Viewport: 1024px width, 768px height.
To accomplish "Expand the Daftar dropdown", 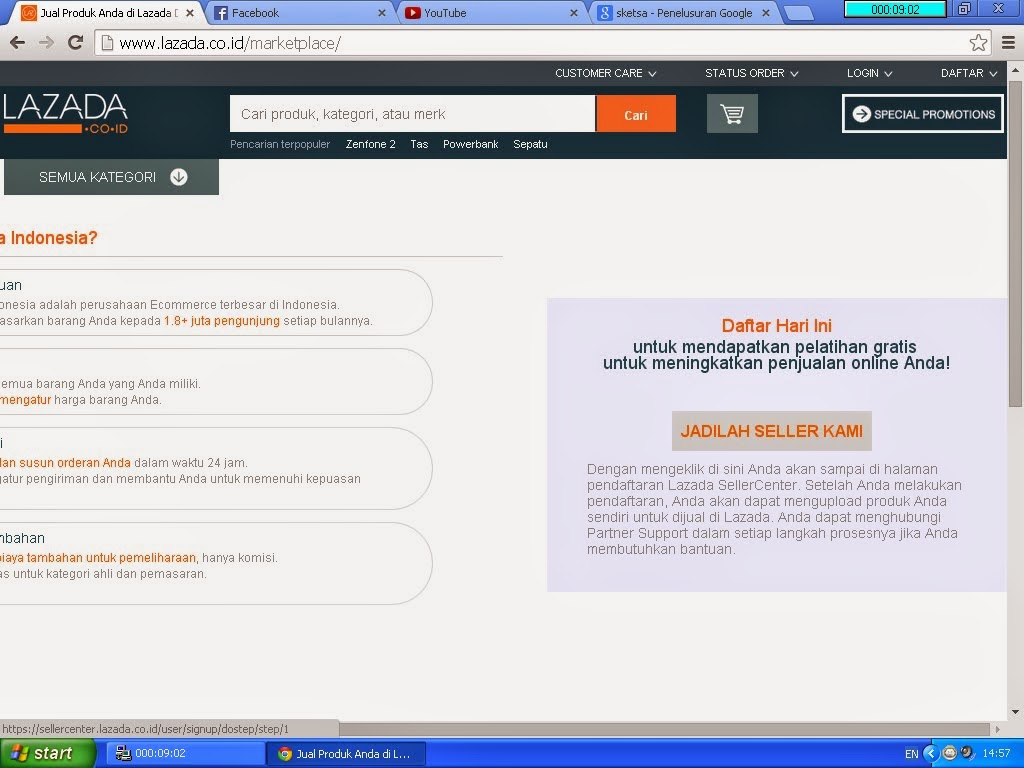I will coord(969,73).
